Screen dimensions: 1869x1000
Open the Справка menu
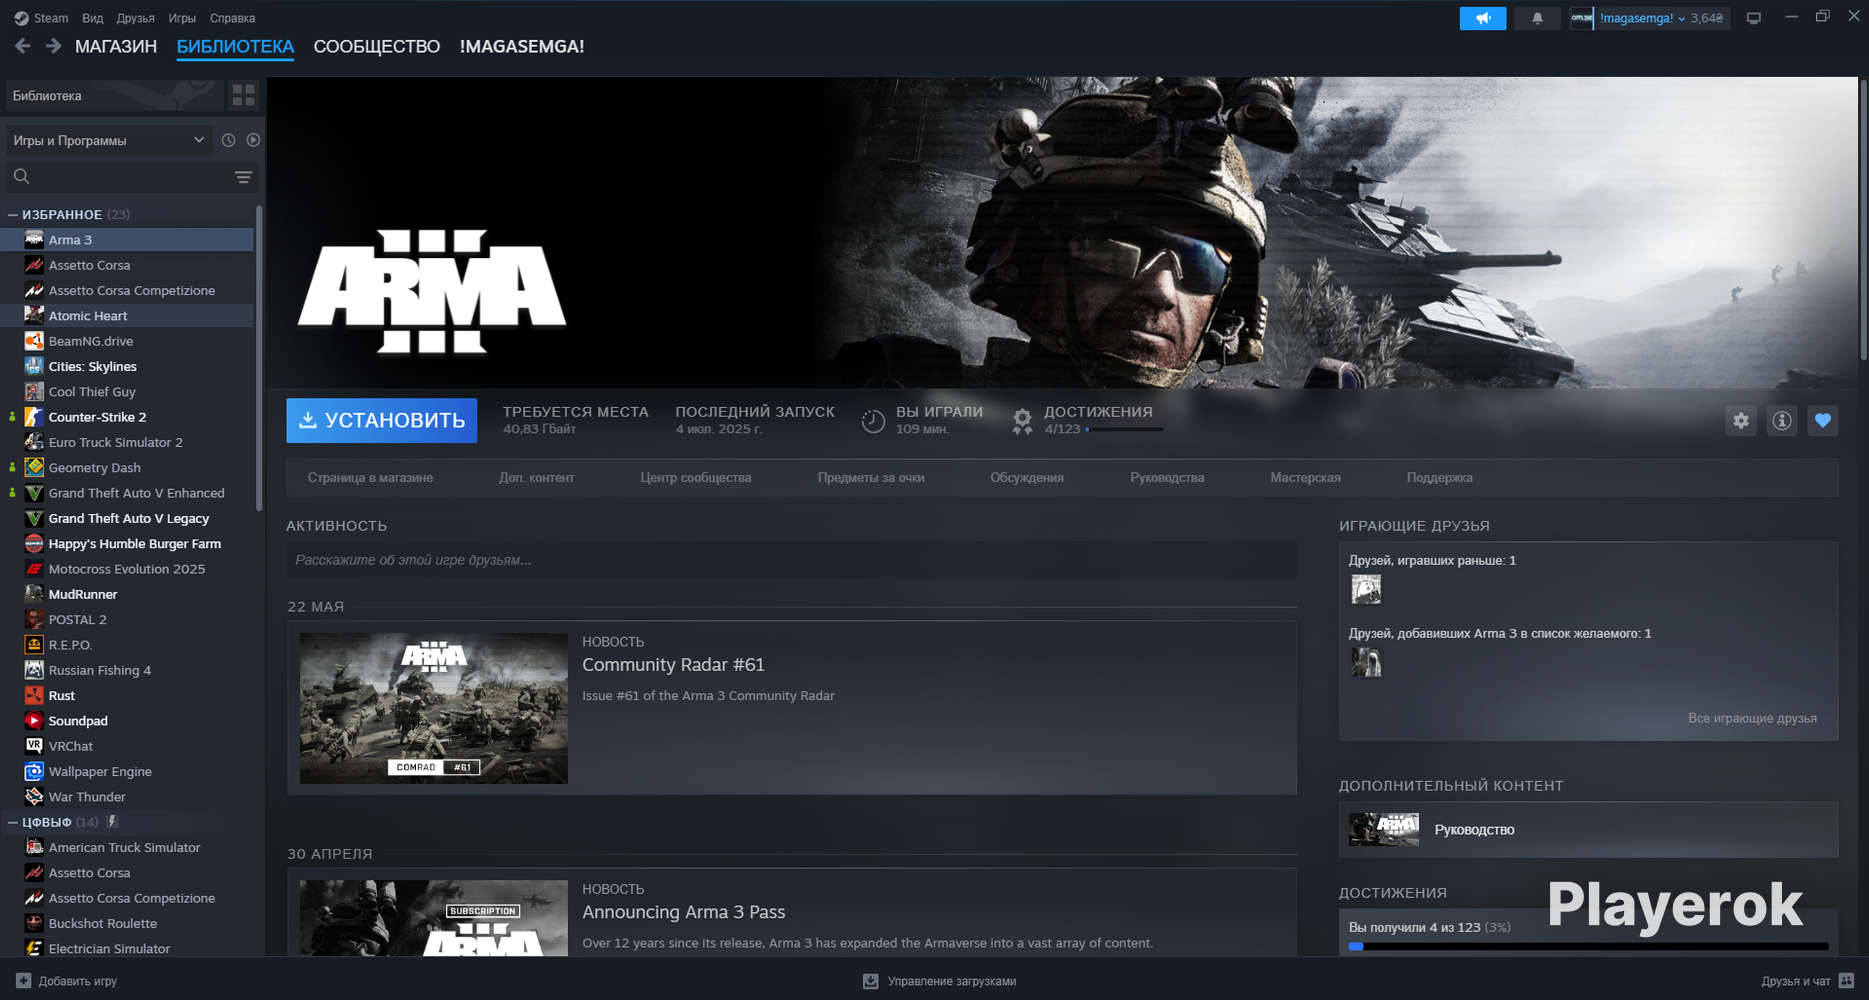[x=232, y=18]
